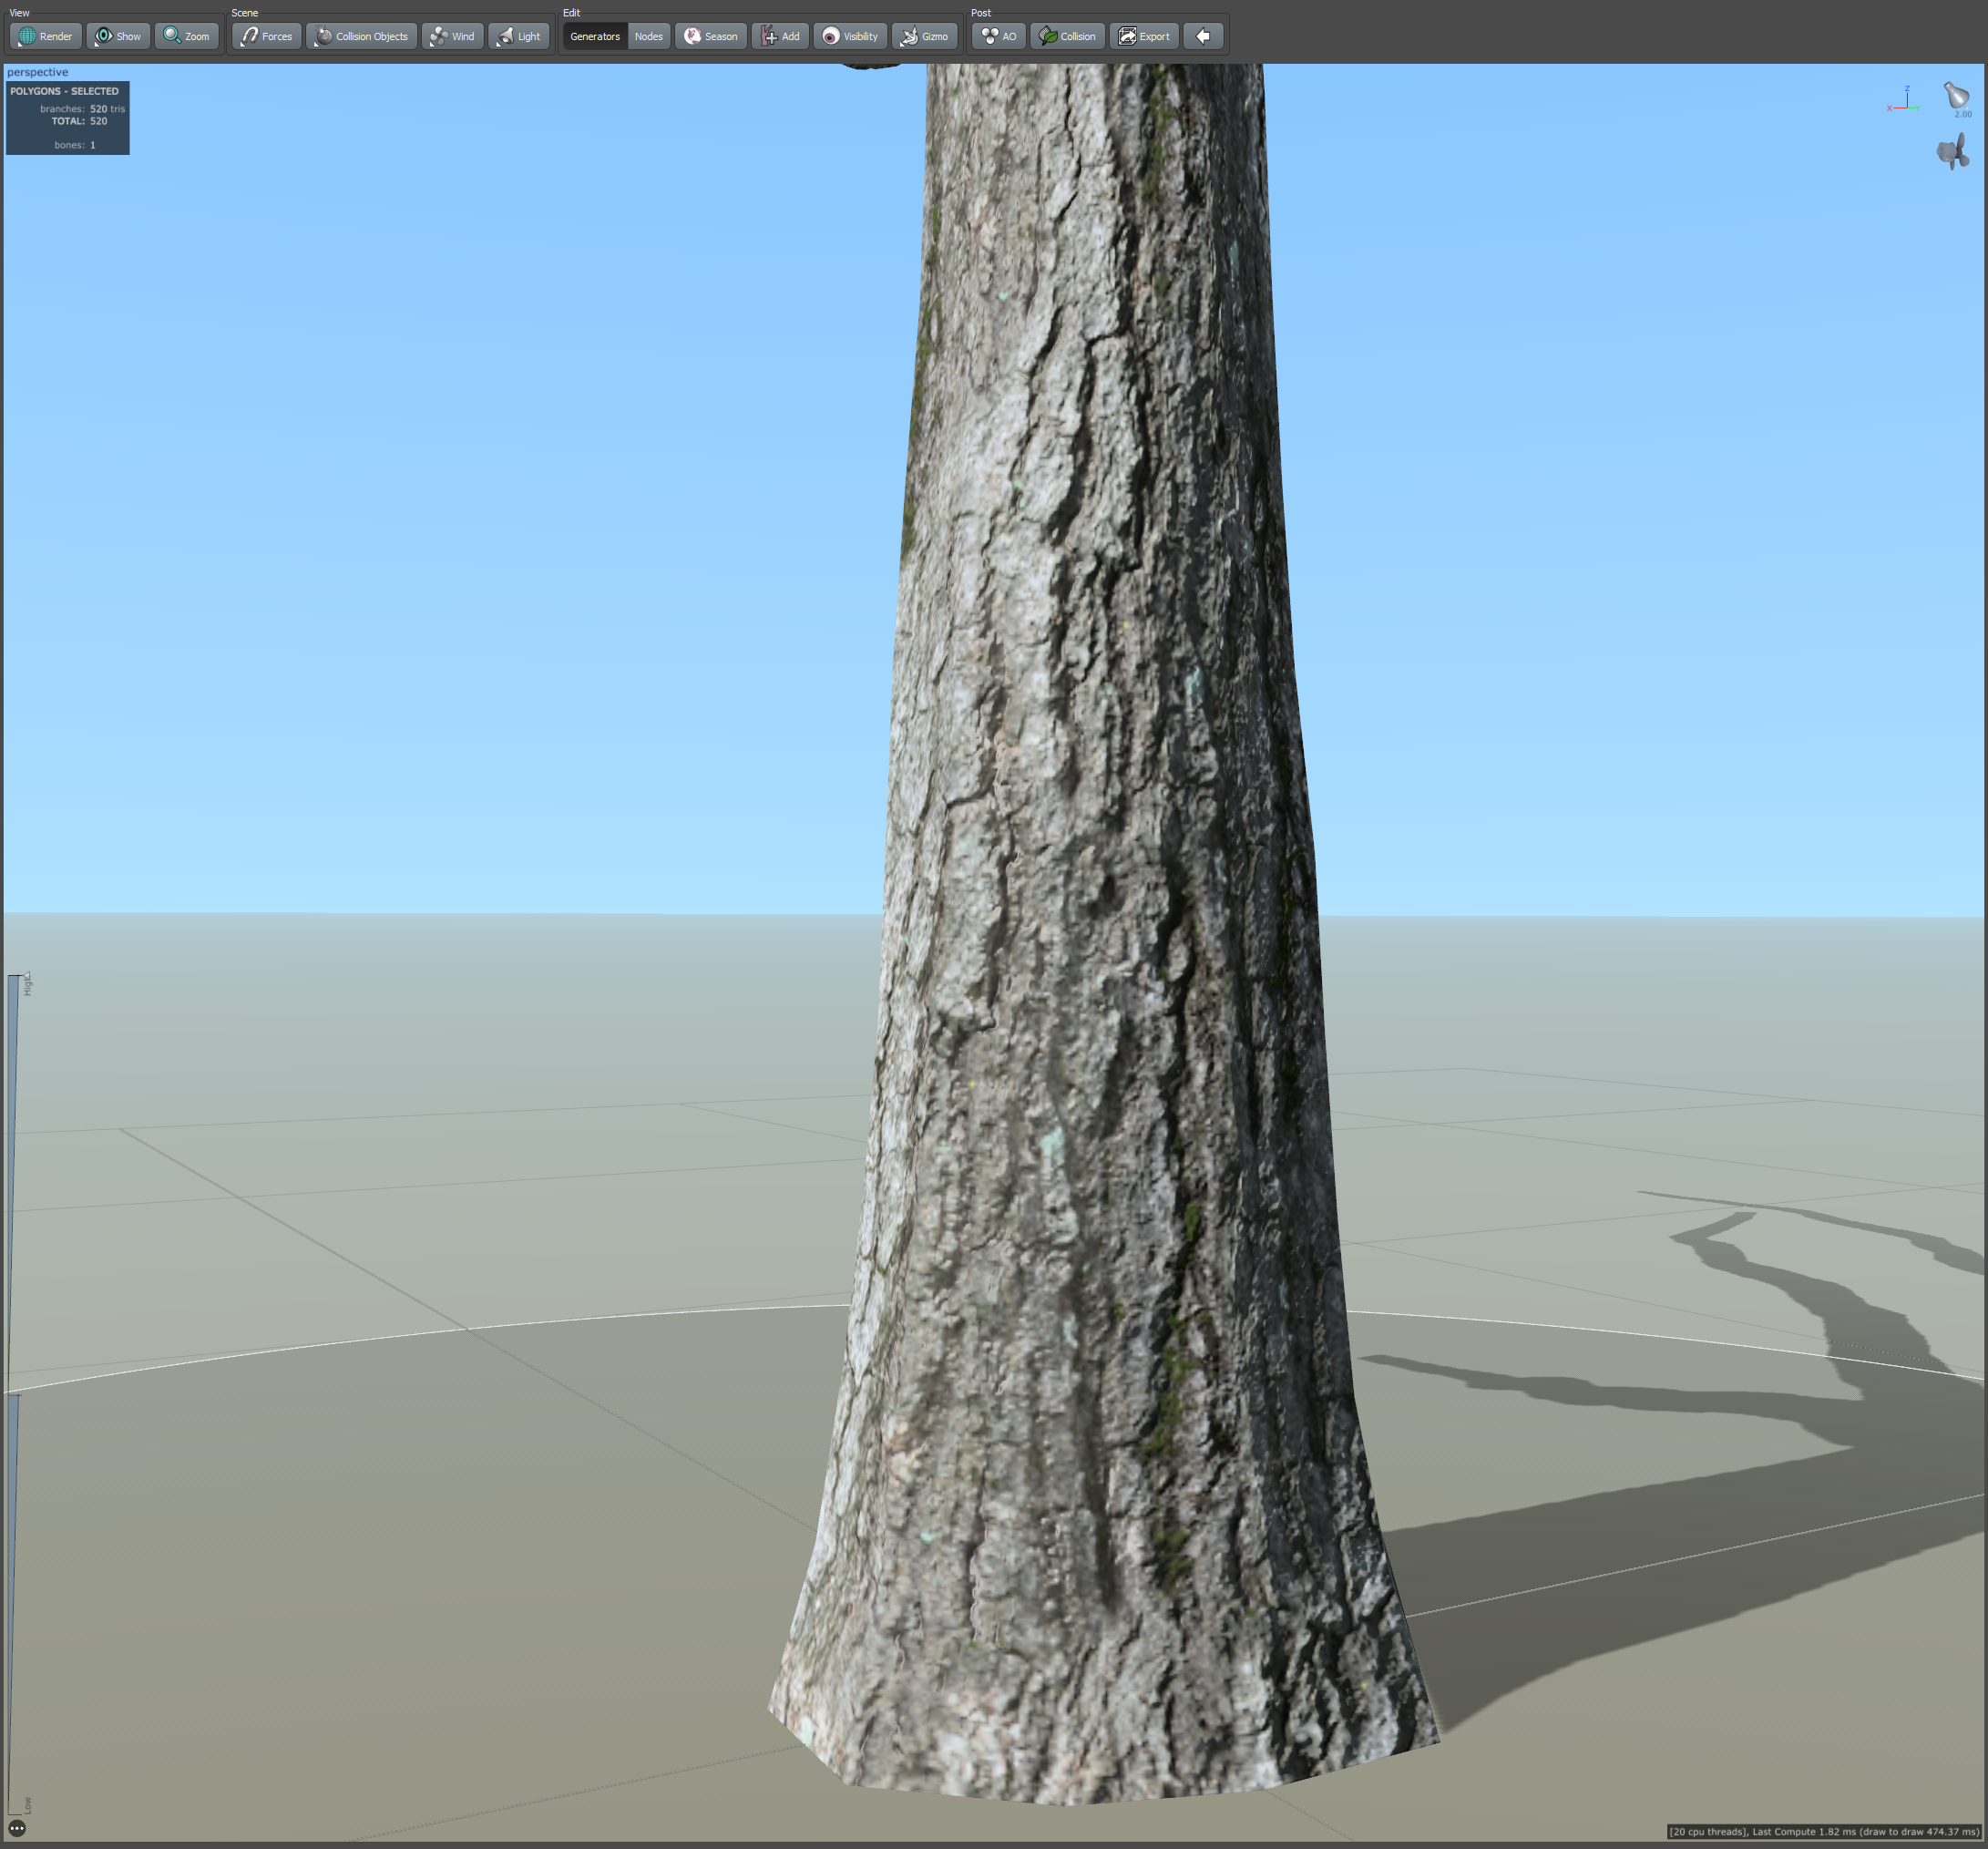
Task: Toggle the Wind fan button
Action: [x=453, y=36]
